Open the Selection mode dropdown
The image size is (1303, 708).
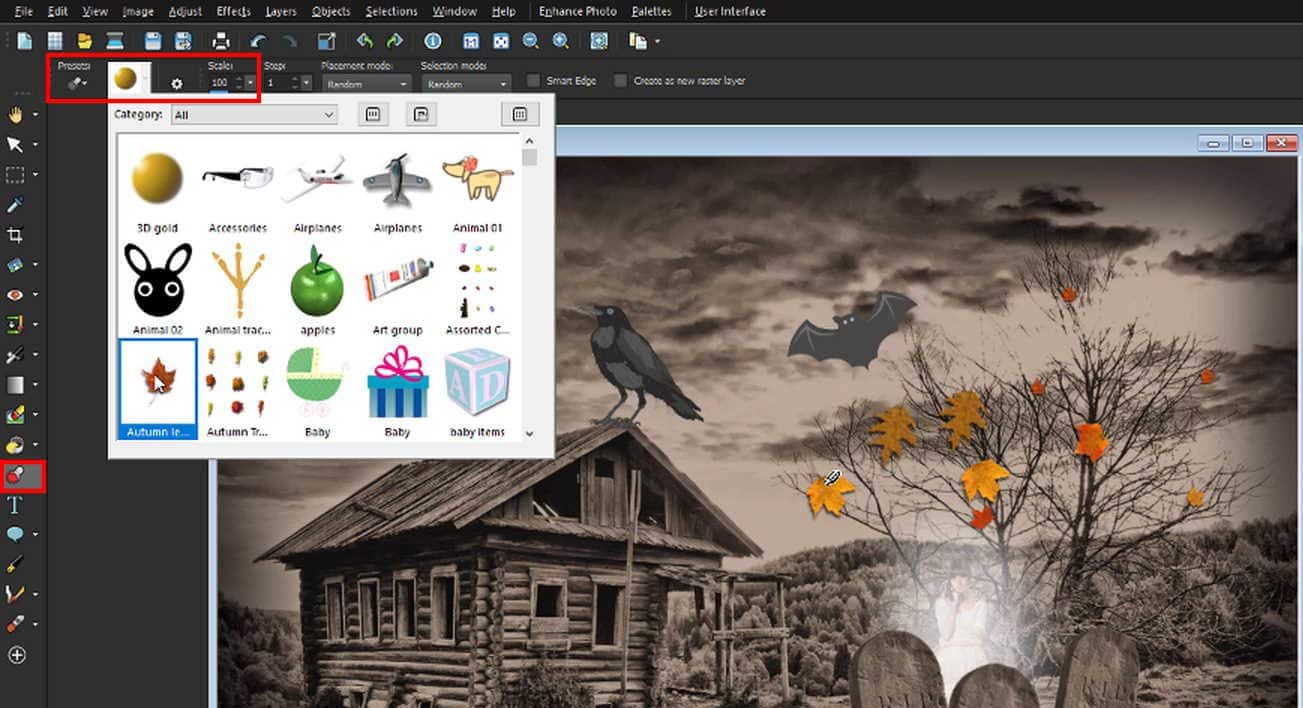pos(465,84)
